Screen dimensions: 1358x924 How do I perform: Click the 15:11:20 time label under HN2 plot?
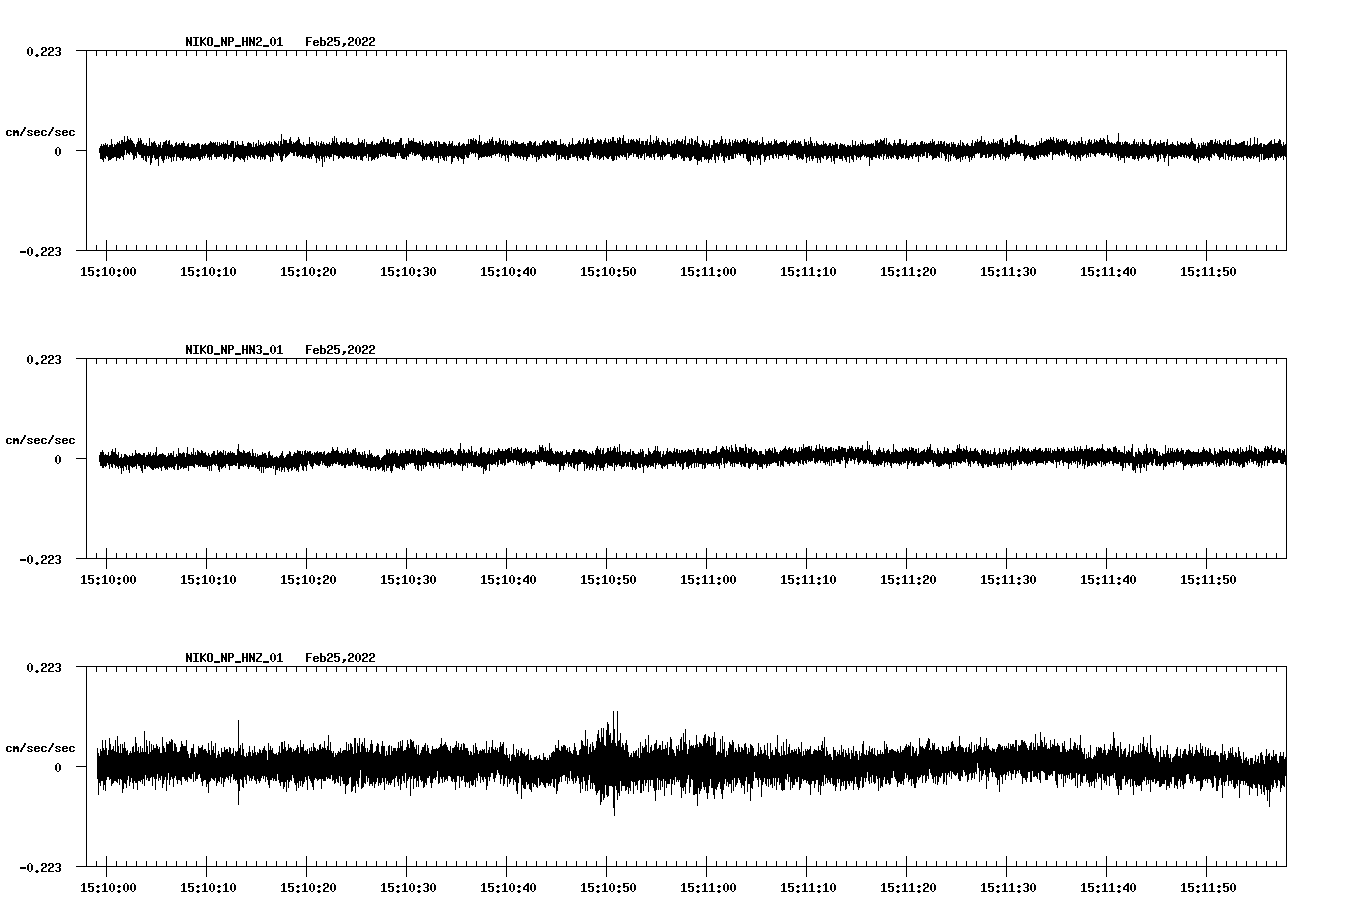[908, 272]
